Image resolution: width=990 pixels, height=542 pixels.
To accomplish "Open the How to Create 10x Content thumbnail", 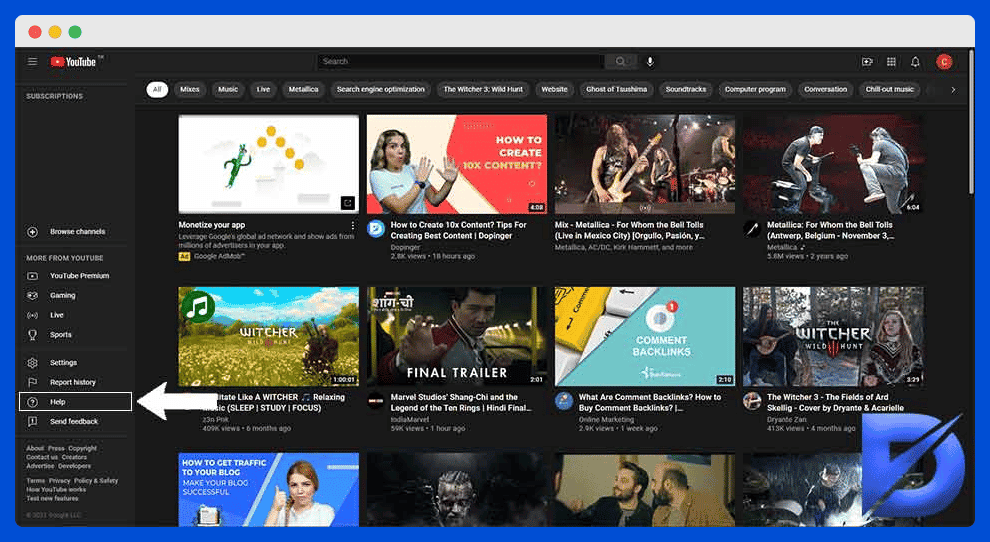I will pos(456,164).
